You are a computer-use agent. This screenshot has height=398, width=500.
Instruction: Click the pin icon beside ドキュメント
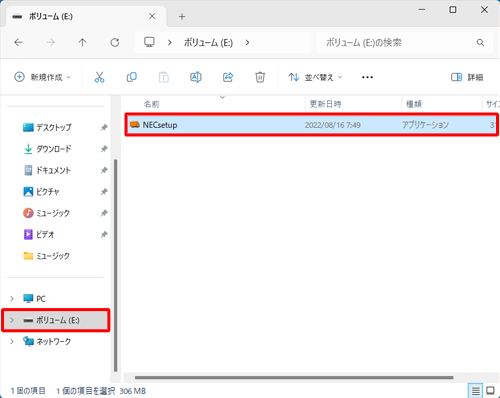(104, 170)
